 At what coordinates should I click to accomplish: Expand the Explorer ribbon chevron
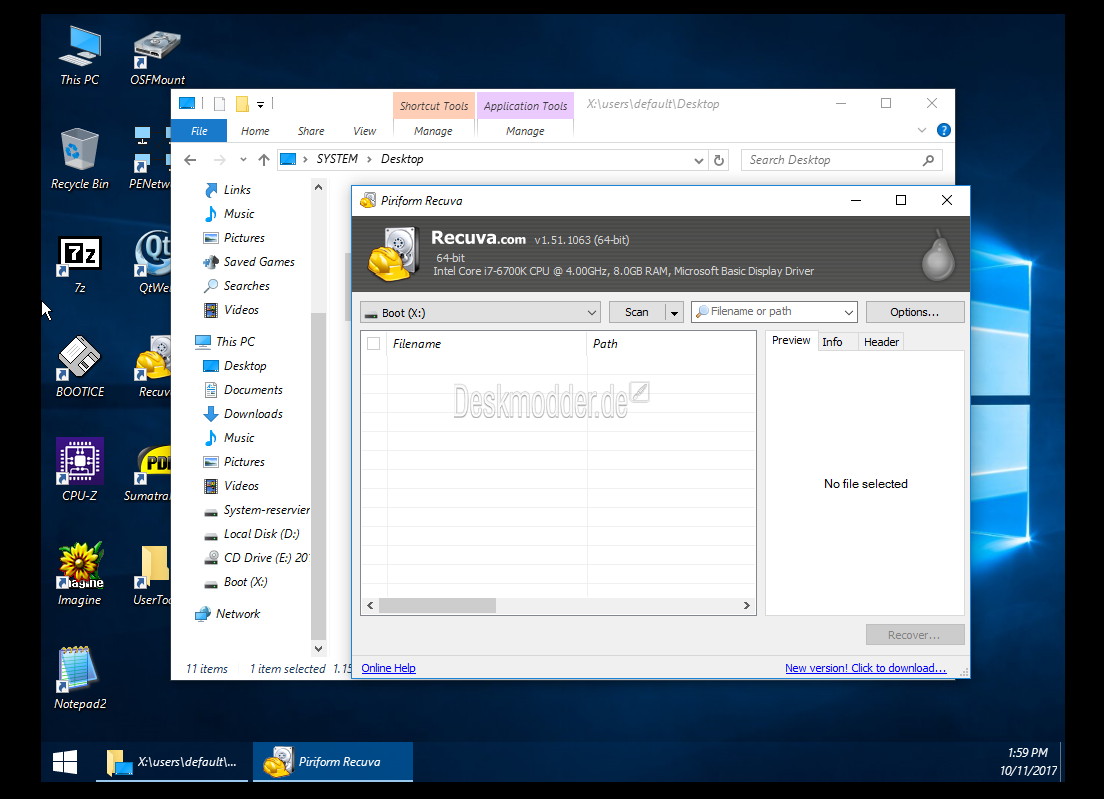[x=922, y=130]
